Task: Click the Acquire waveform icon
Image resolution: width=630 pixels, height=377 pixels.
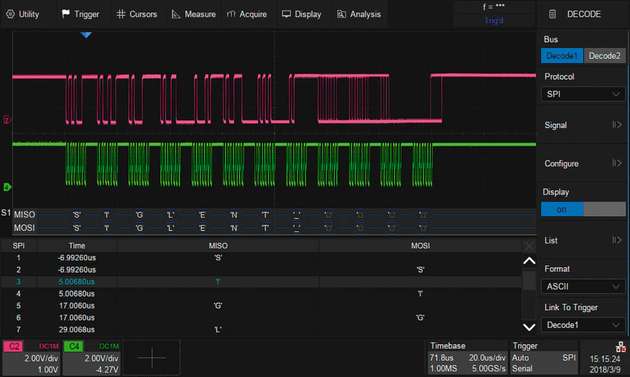Action: [231, 14]
